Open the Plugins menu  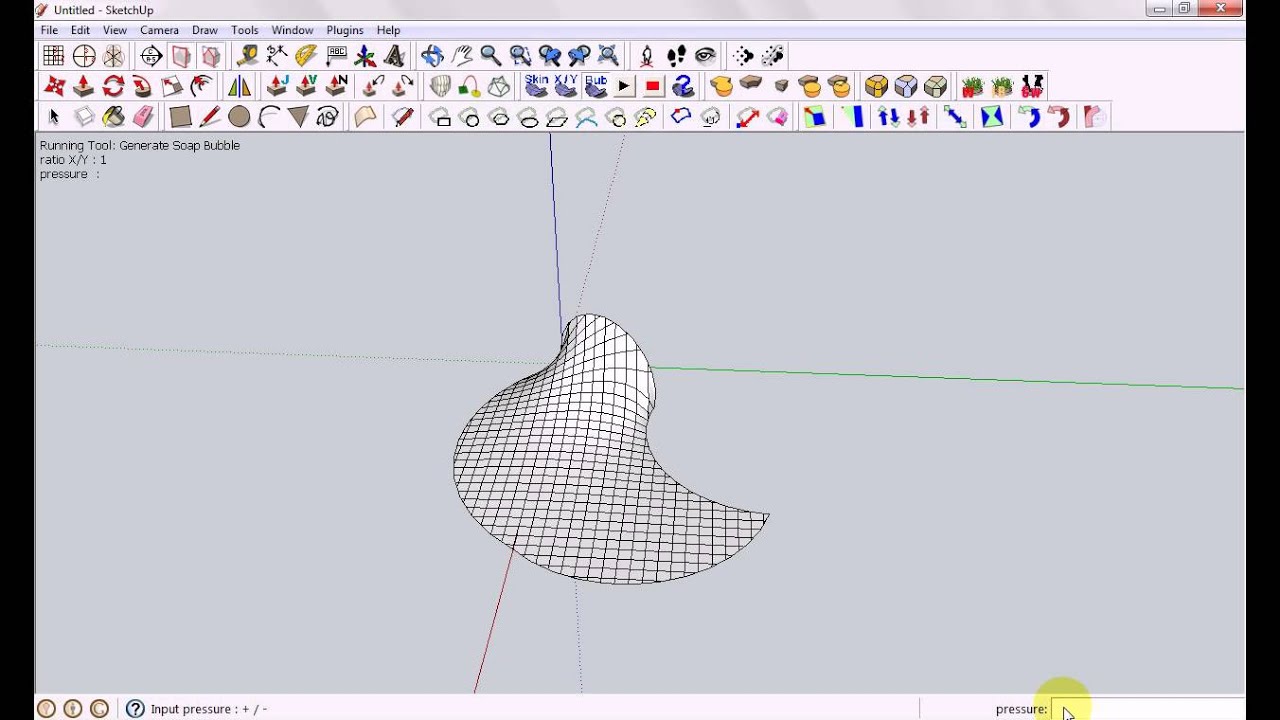345,30
